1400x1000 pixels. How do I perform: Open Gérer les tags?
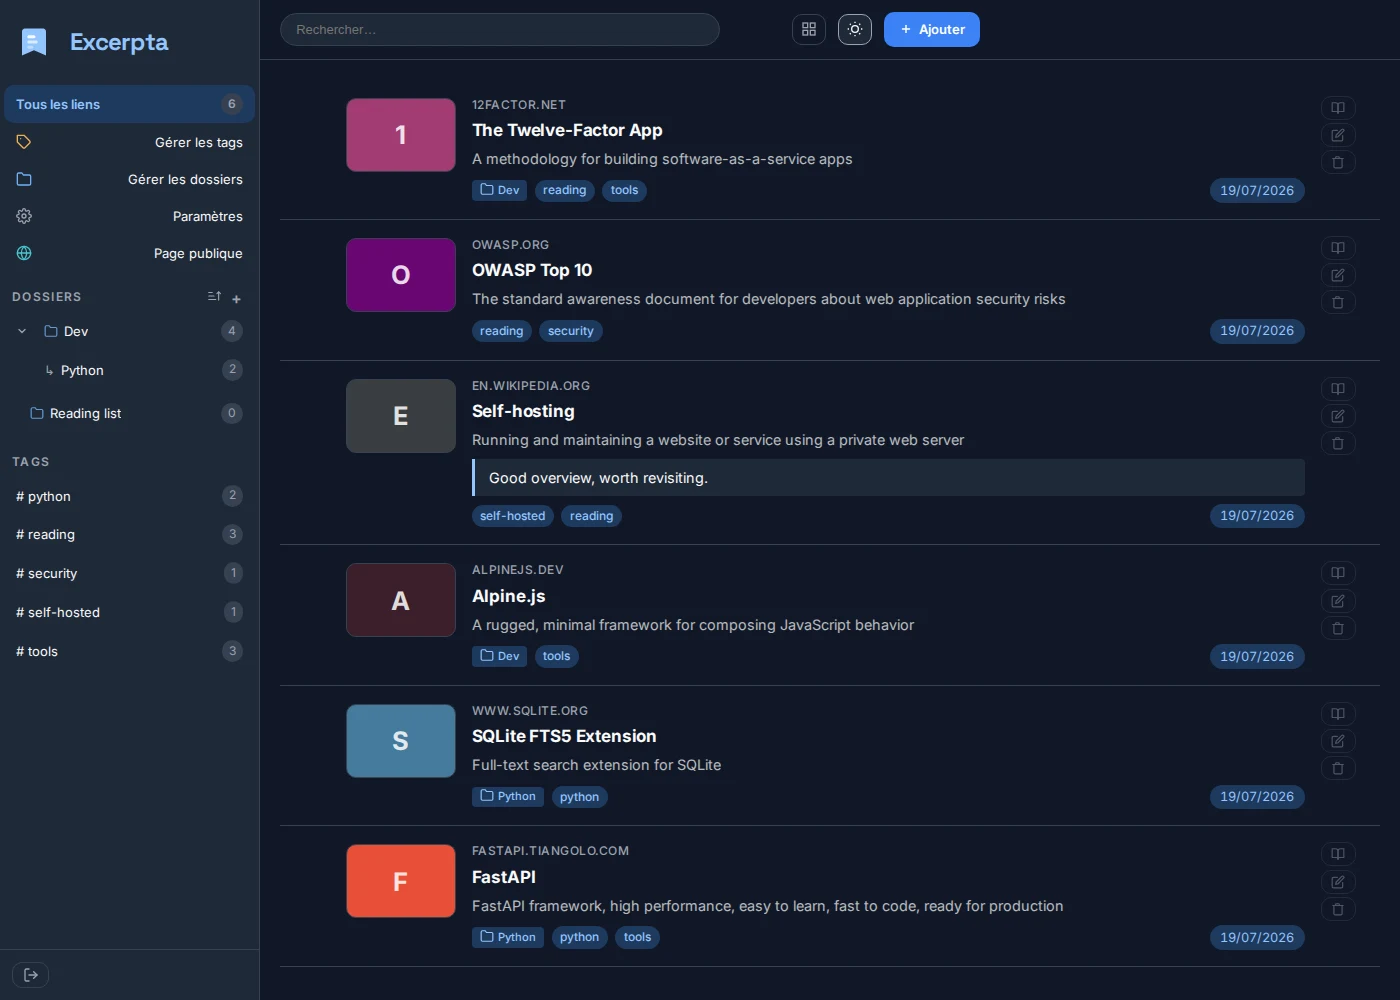coord(130,142)
